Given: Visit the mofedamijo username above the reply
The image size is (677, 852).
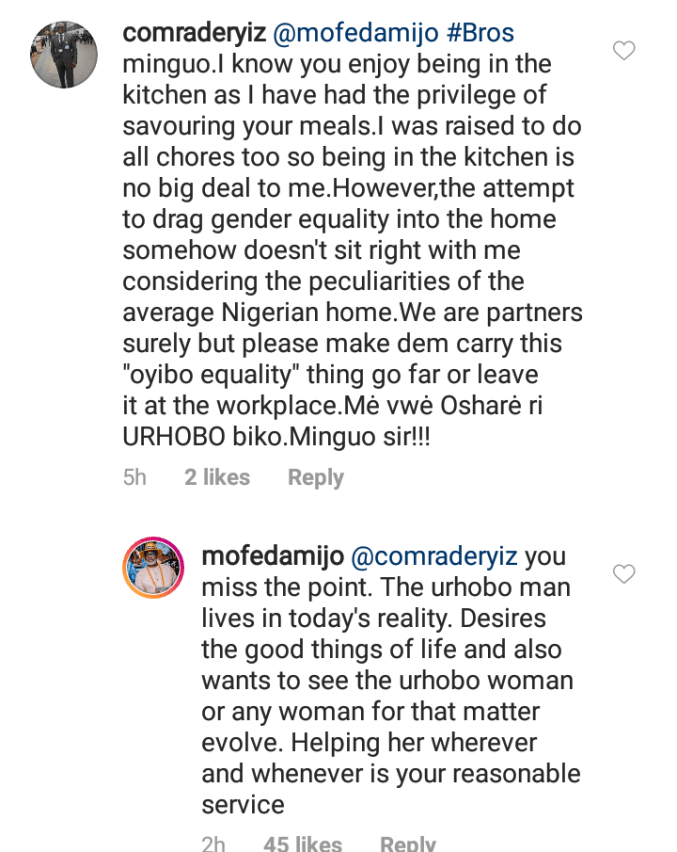Looking at the screenshot, I should [274, 555].
